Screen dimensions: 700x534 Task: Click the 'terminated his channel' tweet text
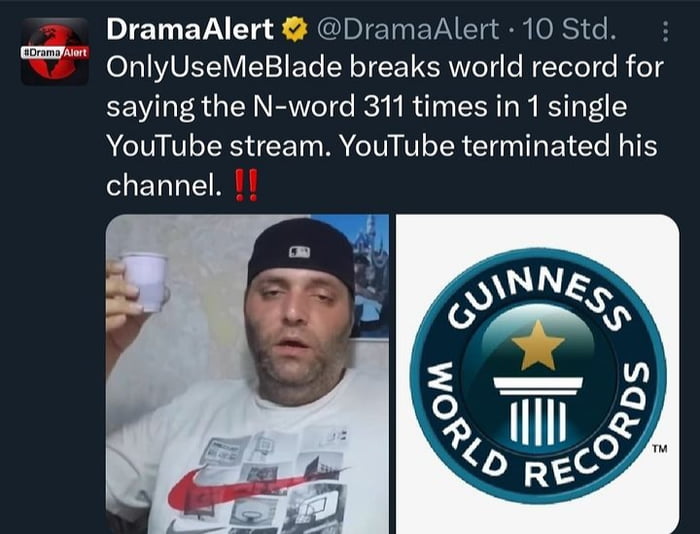(x=382, y=165)
